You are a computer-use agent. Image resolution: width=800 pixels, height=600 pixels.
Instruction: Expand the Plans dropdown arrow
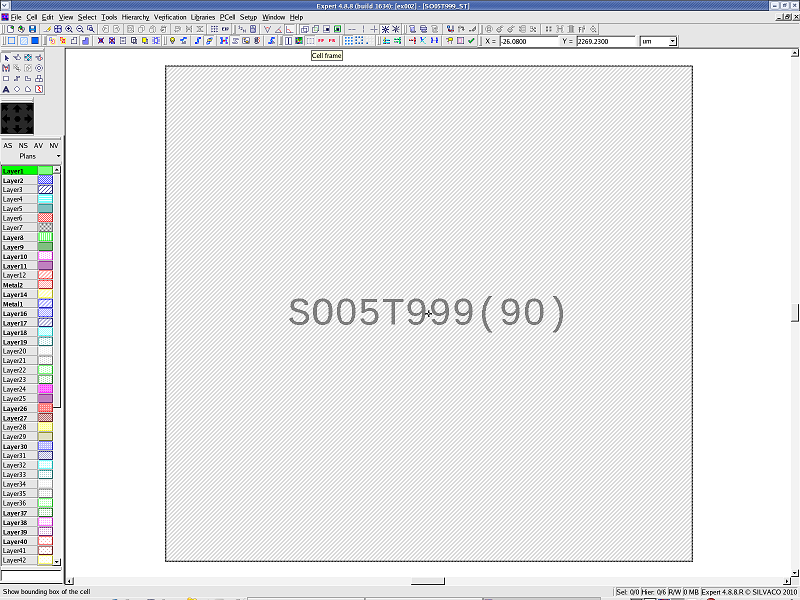(x=58, y=156)
